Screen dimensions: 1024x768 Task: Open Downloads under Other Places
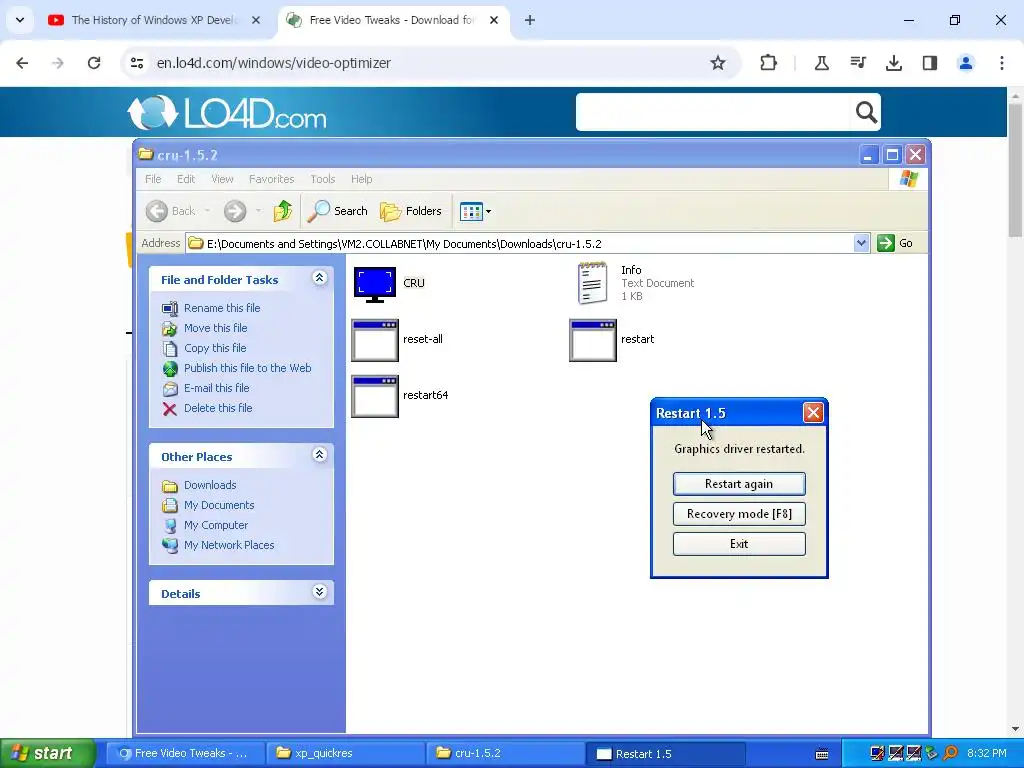click(x=210, y=485)
